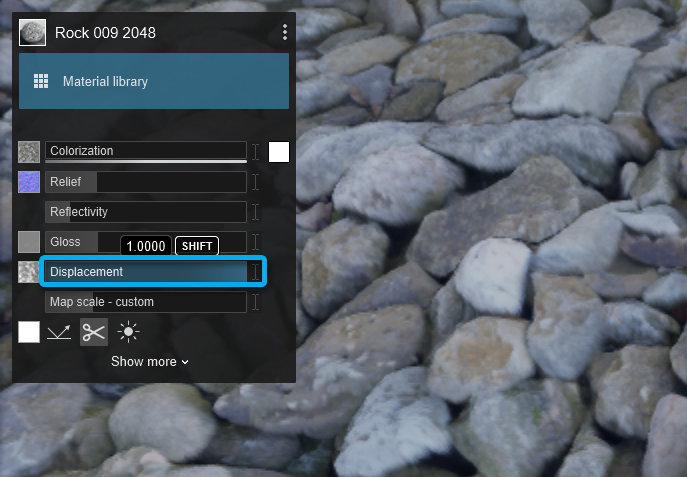Adjust the Displacement slider
687x477 pixels.
pos(146,272)
